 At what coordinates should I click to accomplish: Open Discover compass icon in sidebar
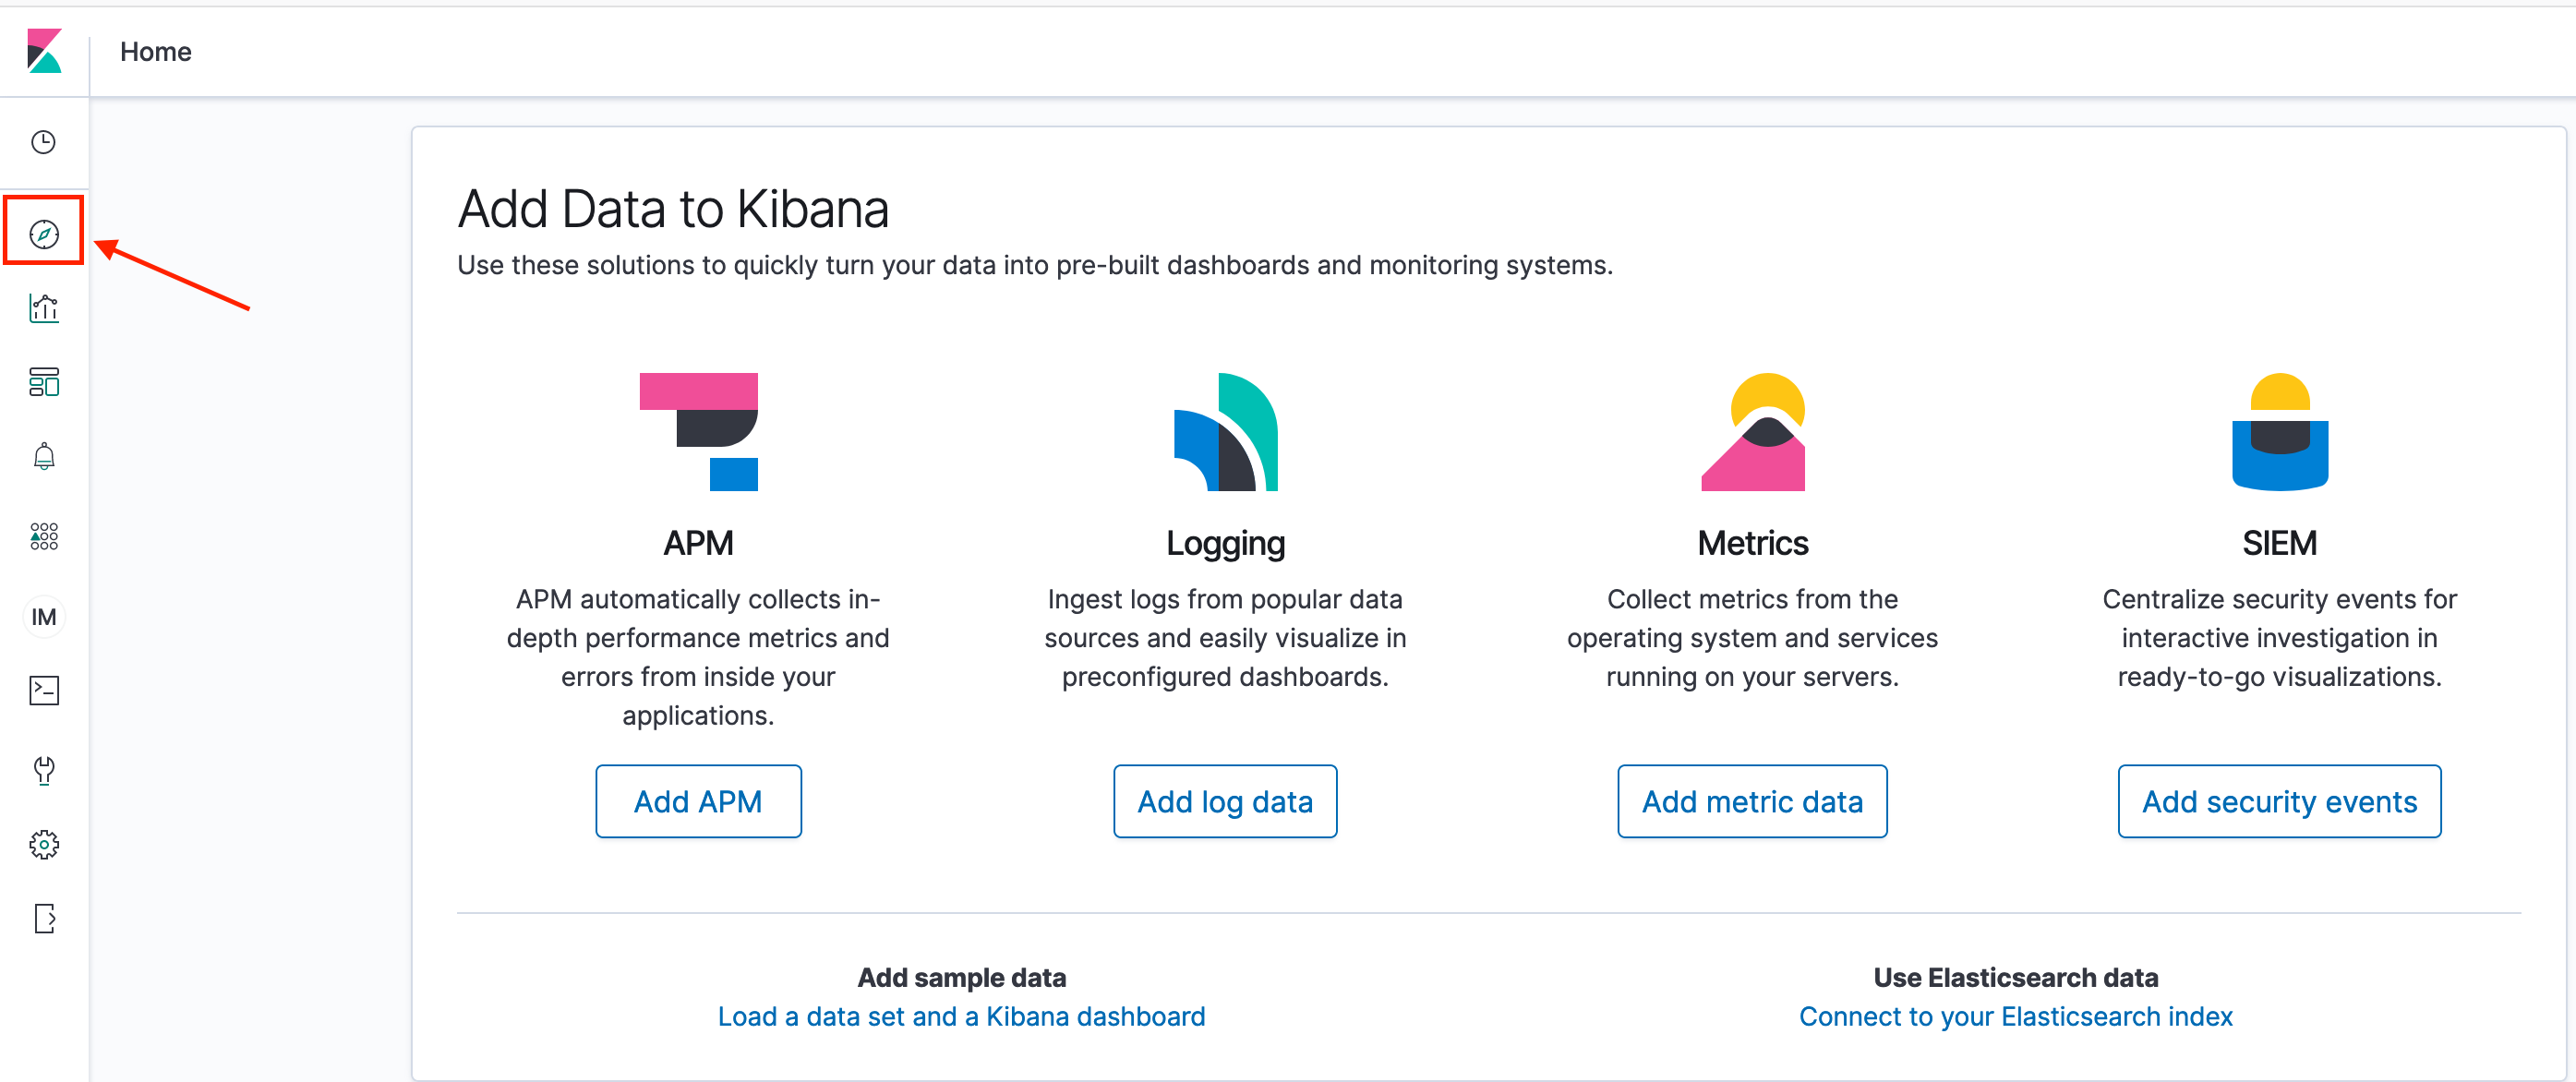click(x=44, y=234)
